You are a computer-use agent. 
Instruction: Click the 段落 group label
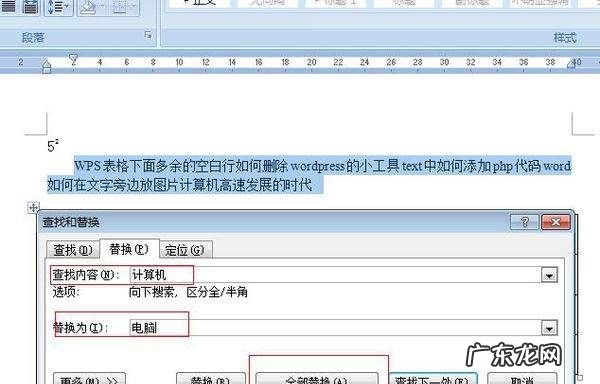(x=33, y=38)
